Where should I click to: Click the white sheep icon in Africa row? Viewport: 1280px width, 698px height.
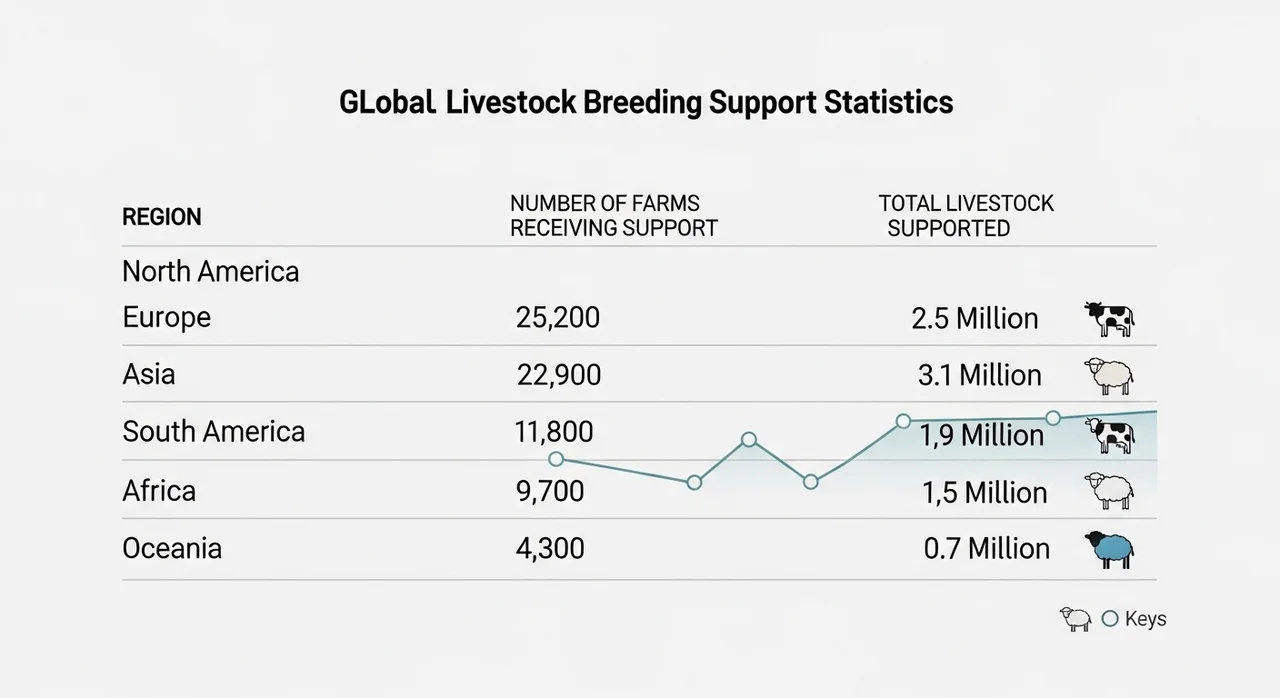coord(1109,491)
